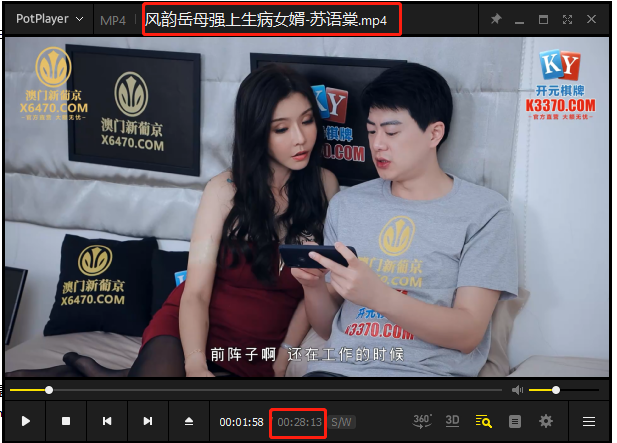
Task: Open the settings gear control panel
Action: click(x=546, y=421)
